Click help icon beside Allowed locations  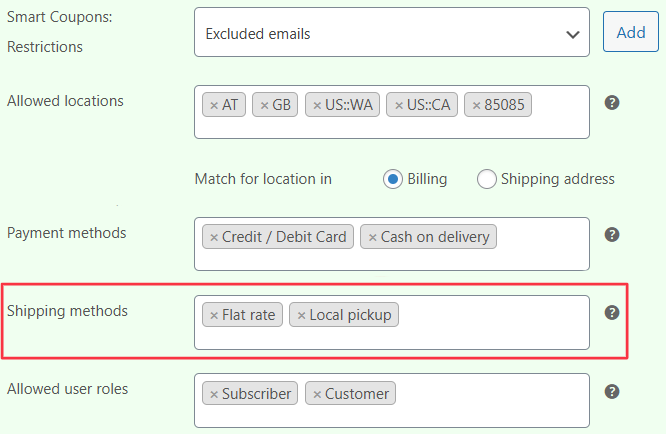click(613, 102)
